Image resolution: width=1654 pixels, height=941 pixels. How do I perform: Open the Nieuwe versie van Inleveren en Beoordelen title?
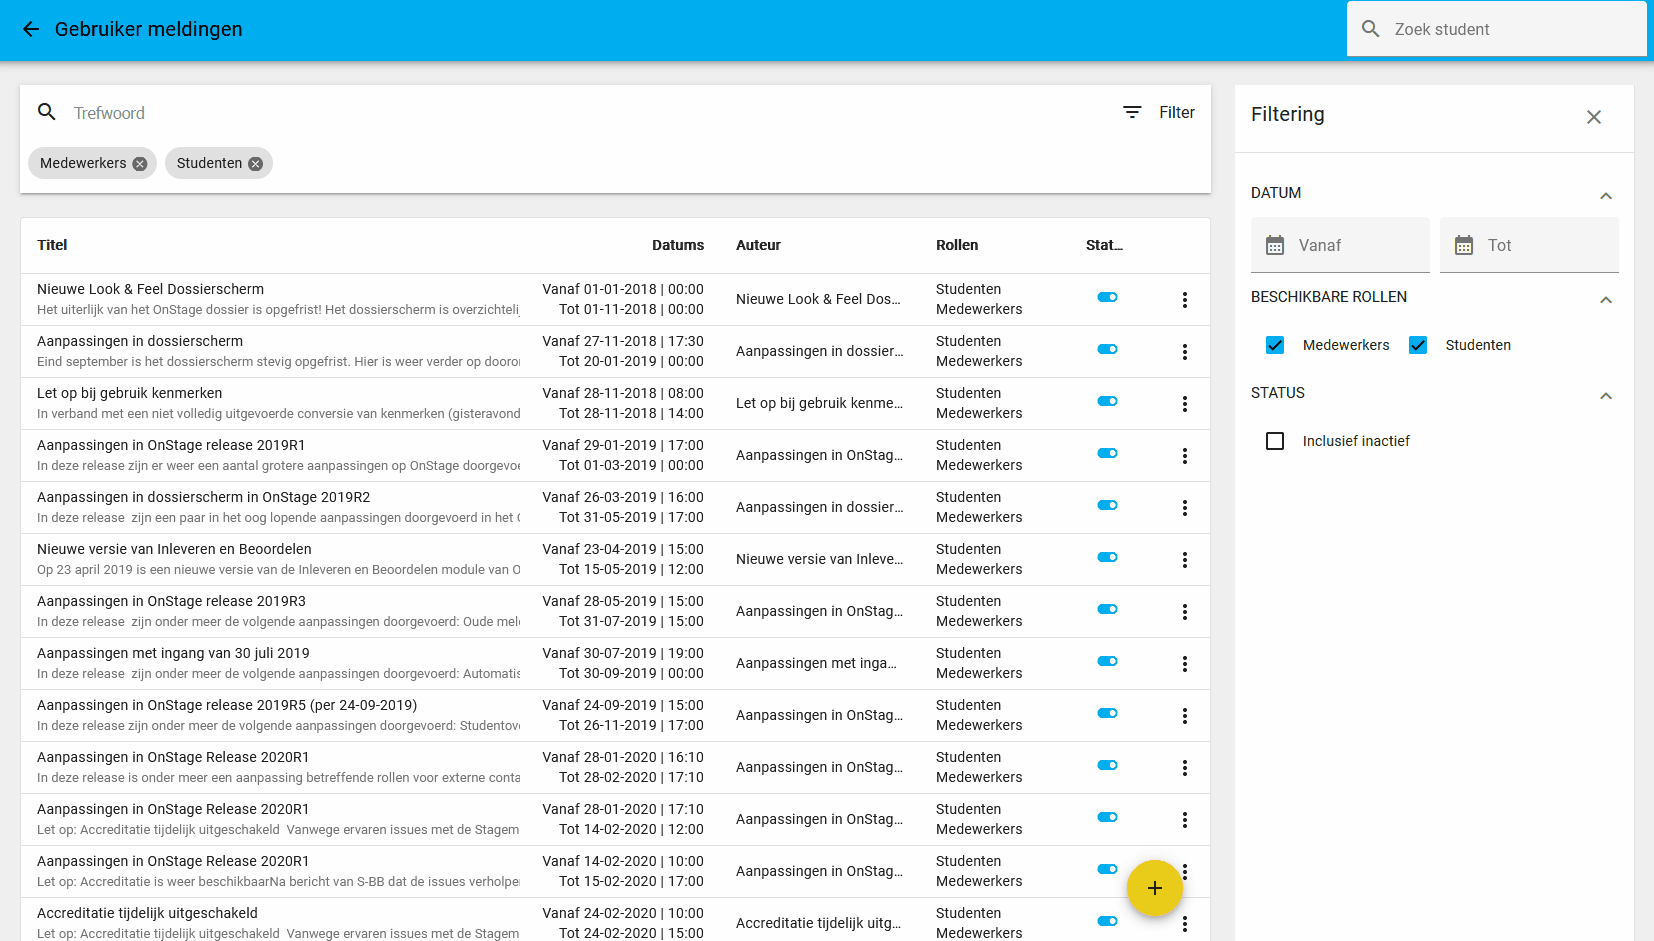tap(174, 549)
